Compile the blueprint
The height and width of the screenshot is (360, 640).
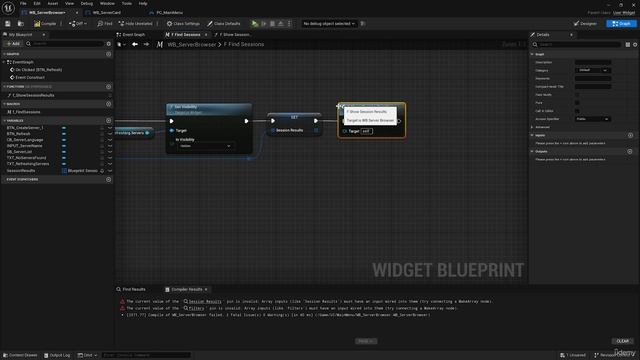45,24
